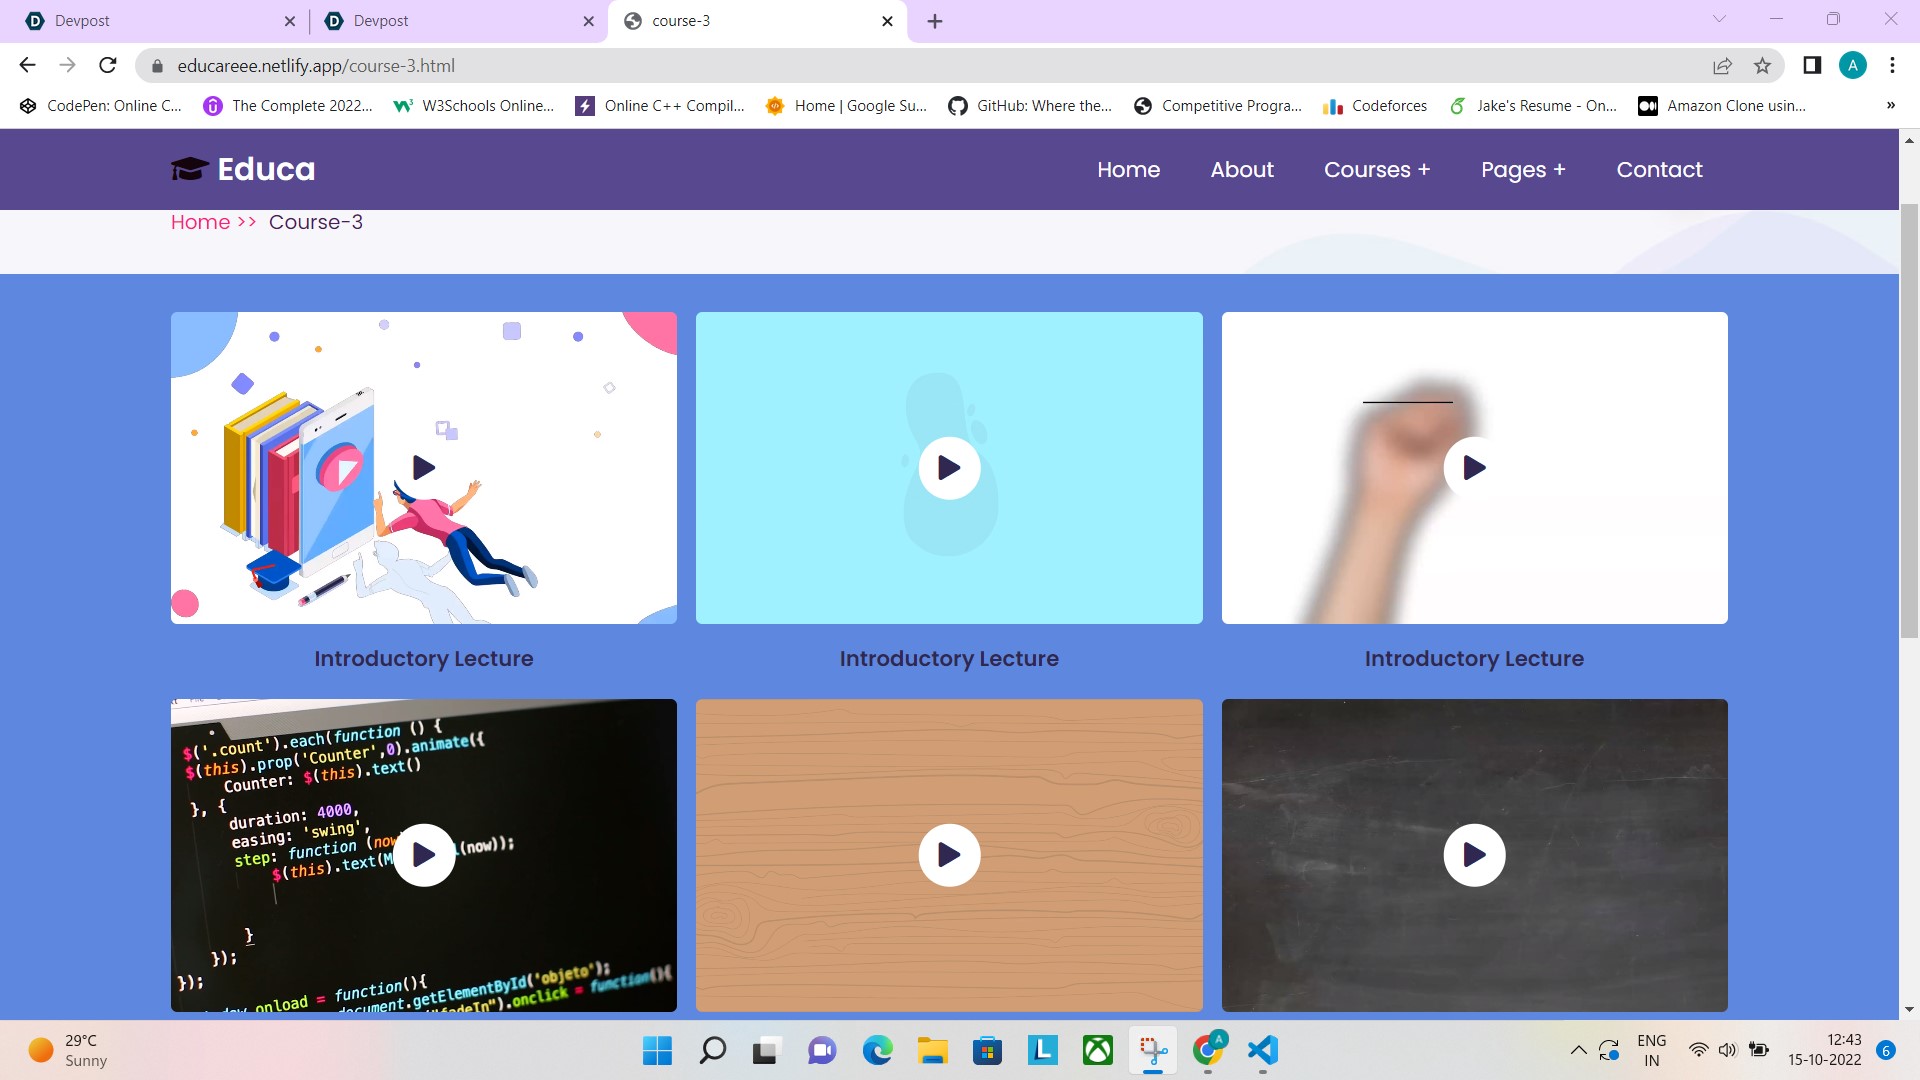Open the Home navigation link
Screen dimensions: 1920x1080
click(1128, 170)
